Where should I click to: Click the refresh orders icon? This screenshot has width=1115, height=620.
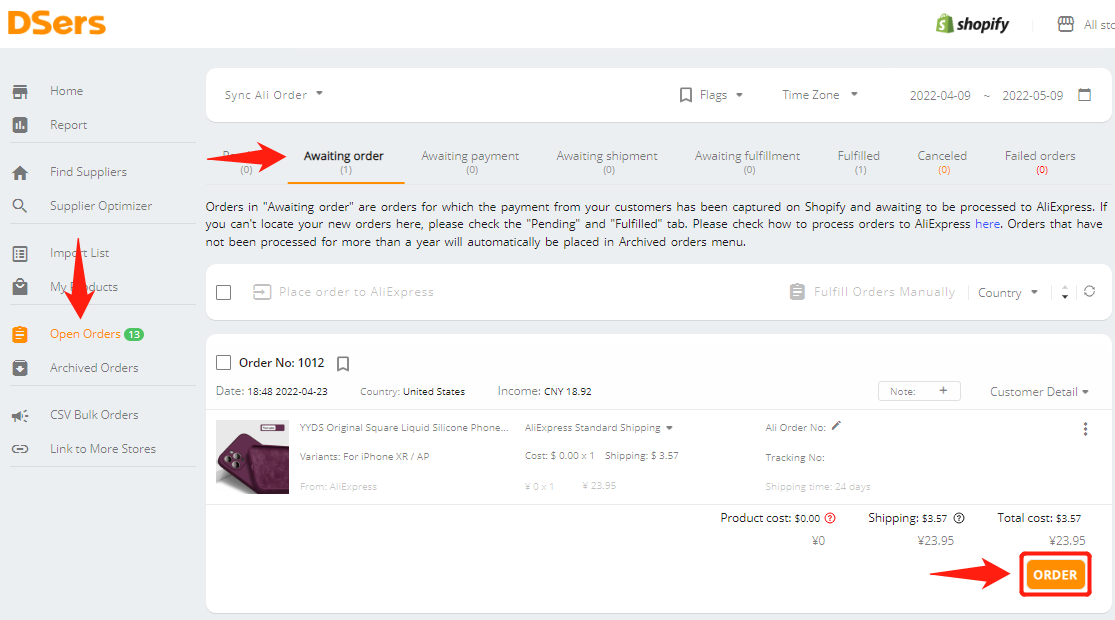click(x=1089, y=292)
